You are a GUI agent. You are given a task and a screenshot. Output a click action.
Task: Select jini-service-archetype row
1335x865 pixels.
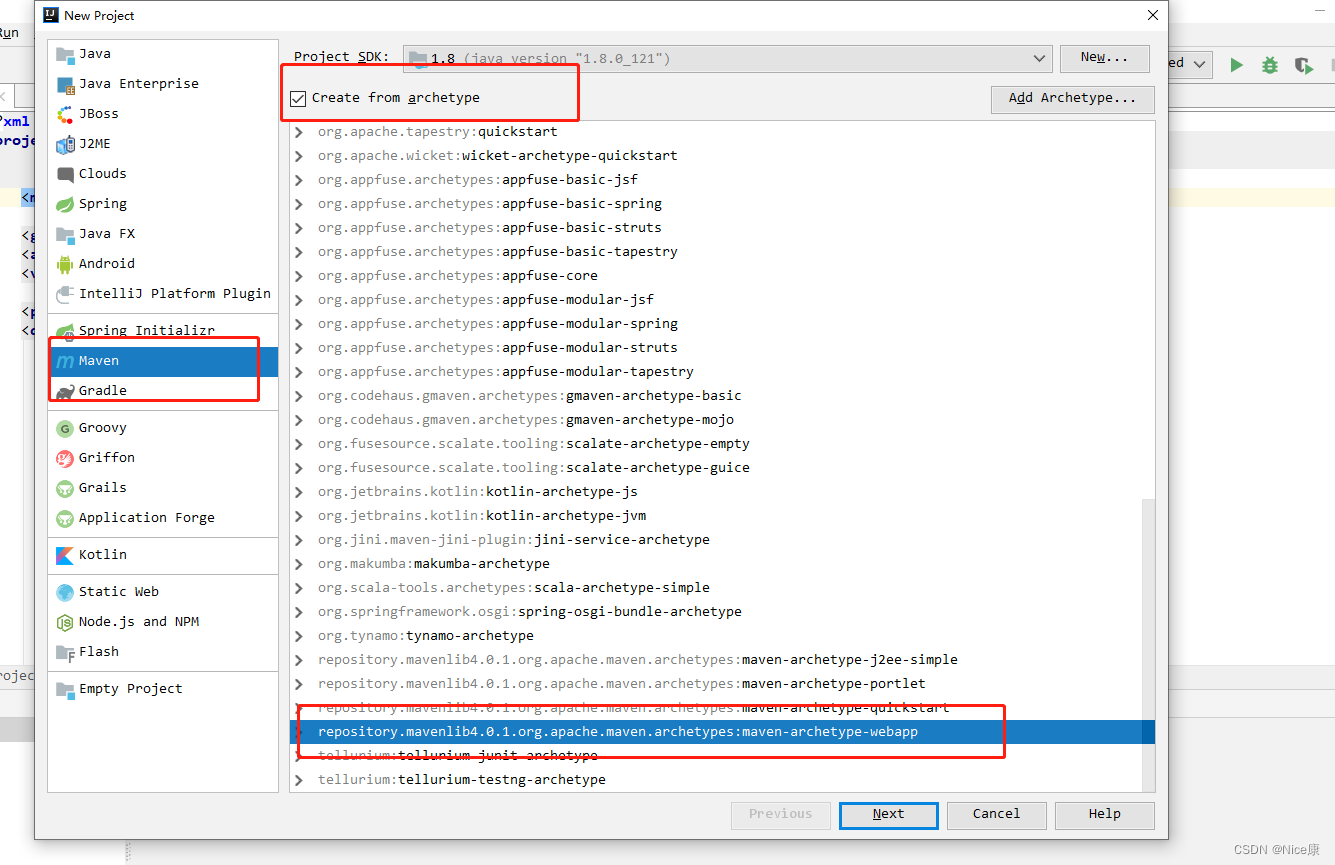[x=716, y=540]
